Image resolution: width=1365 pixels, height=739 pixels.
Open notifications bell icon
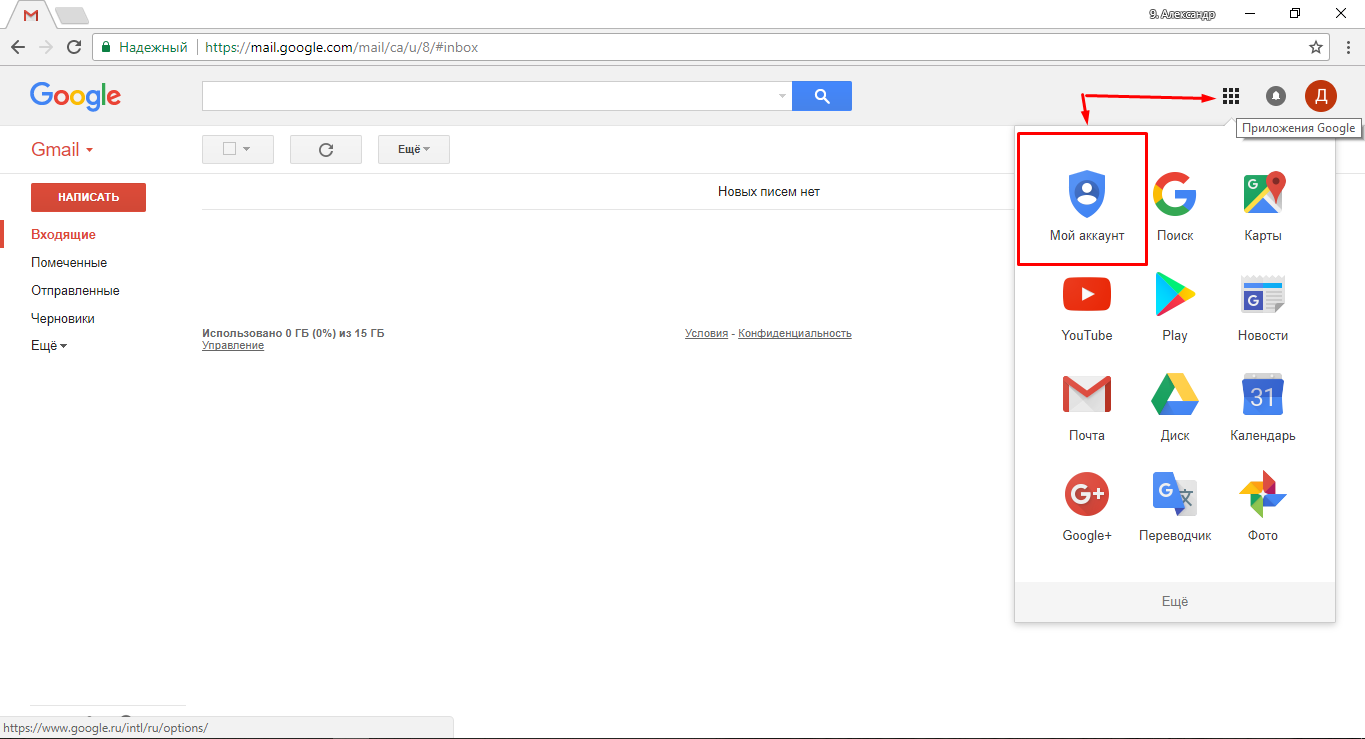pos(1276,96)
